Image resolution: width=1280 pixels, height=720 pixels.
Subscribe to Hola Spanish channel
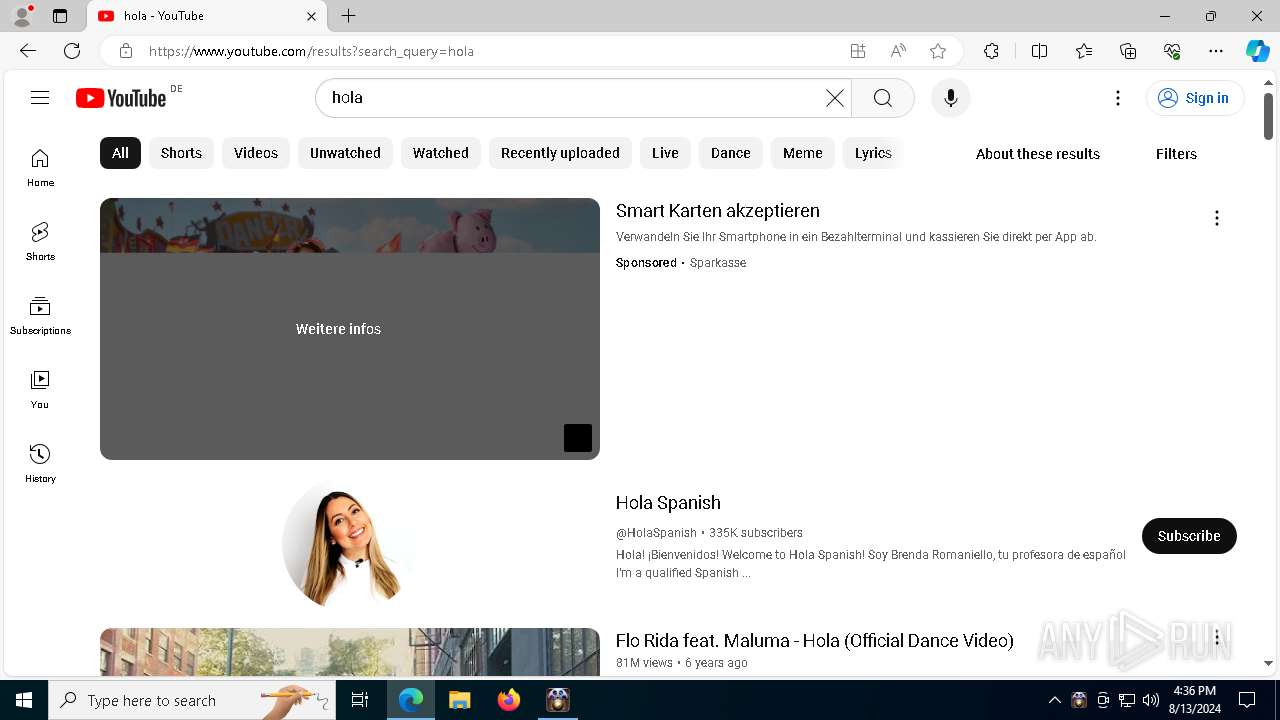[1189, 536]
